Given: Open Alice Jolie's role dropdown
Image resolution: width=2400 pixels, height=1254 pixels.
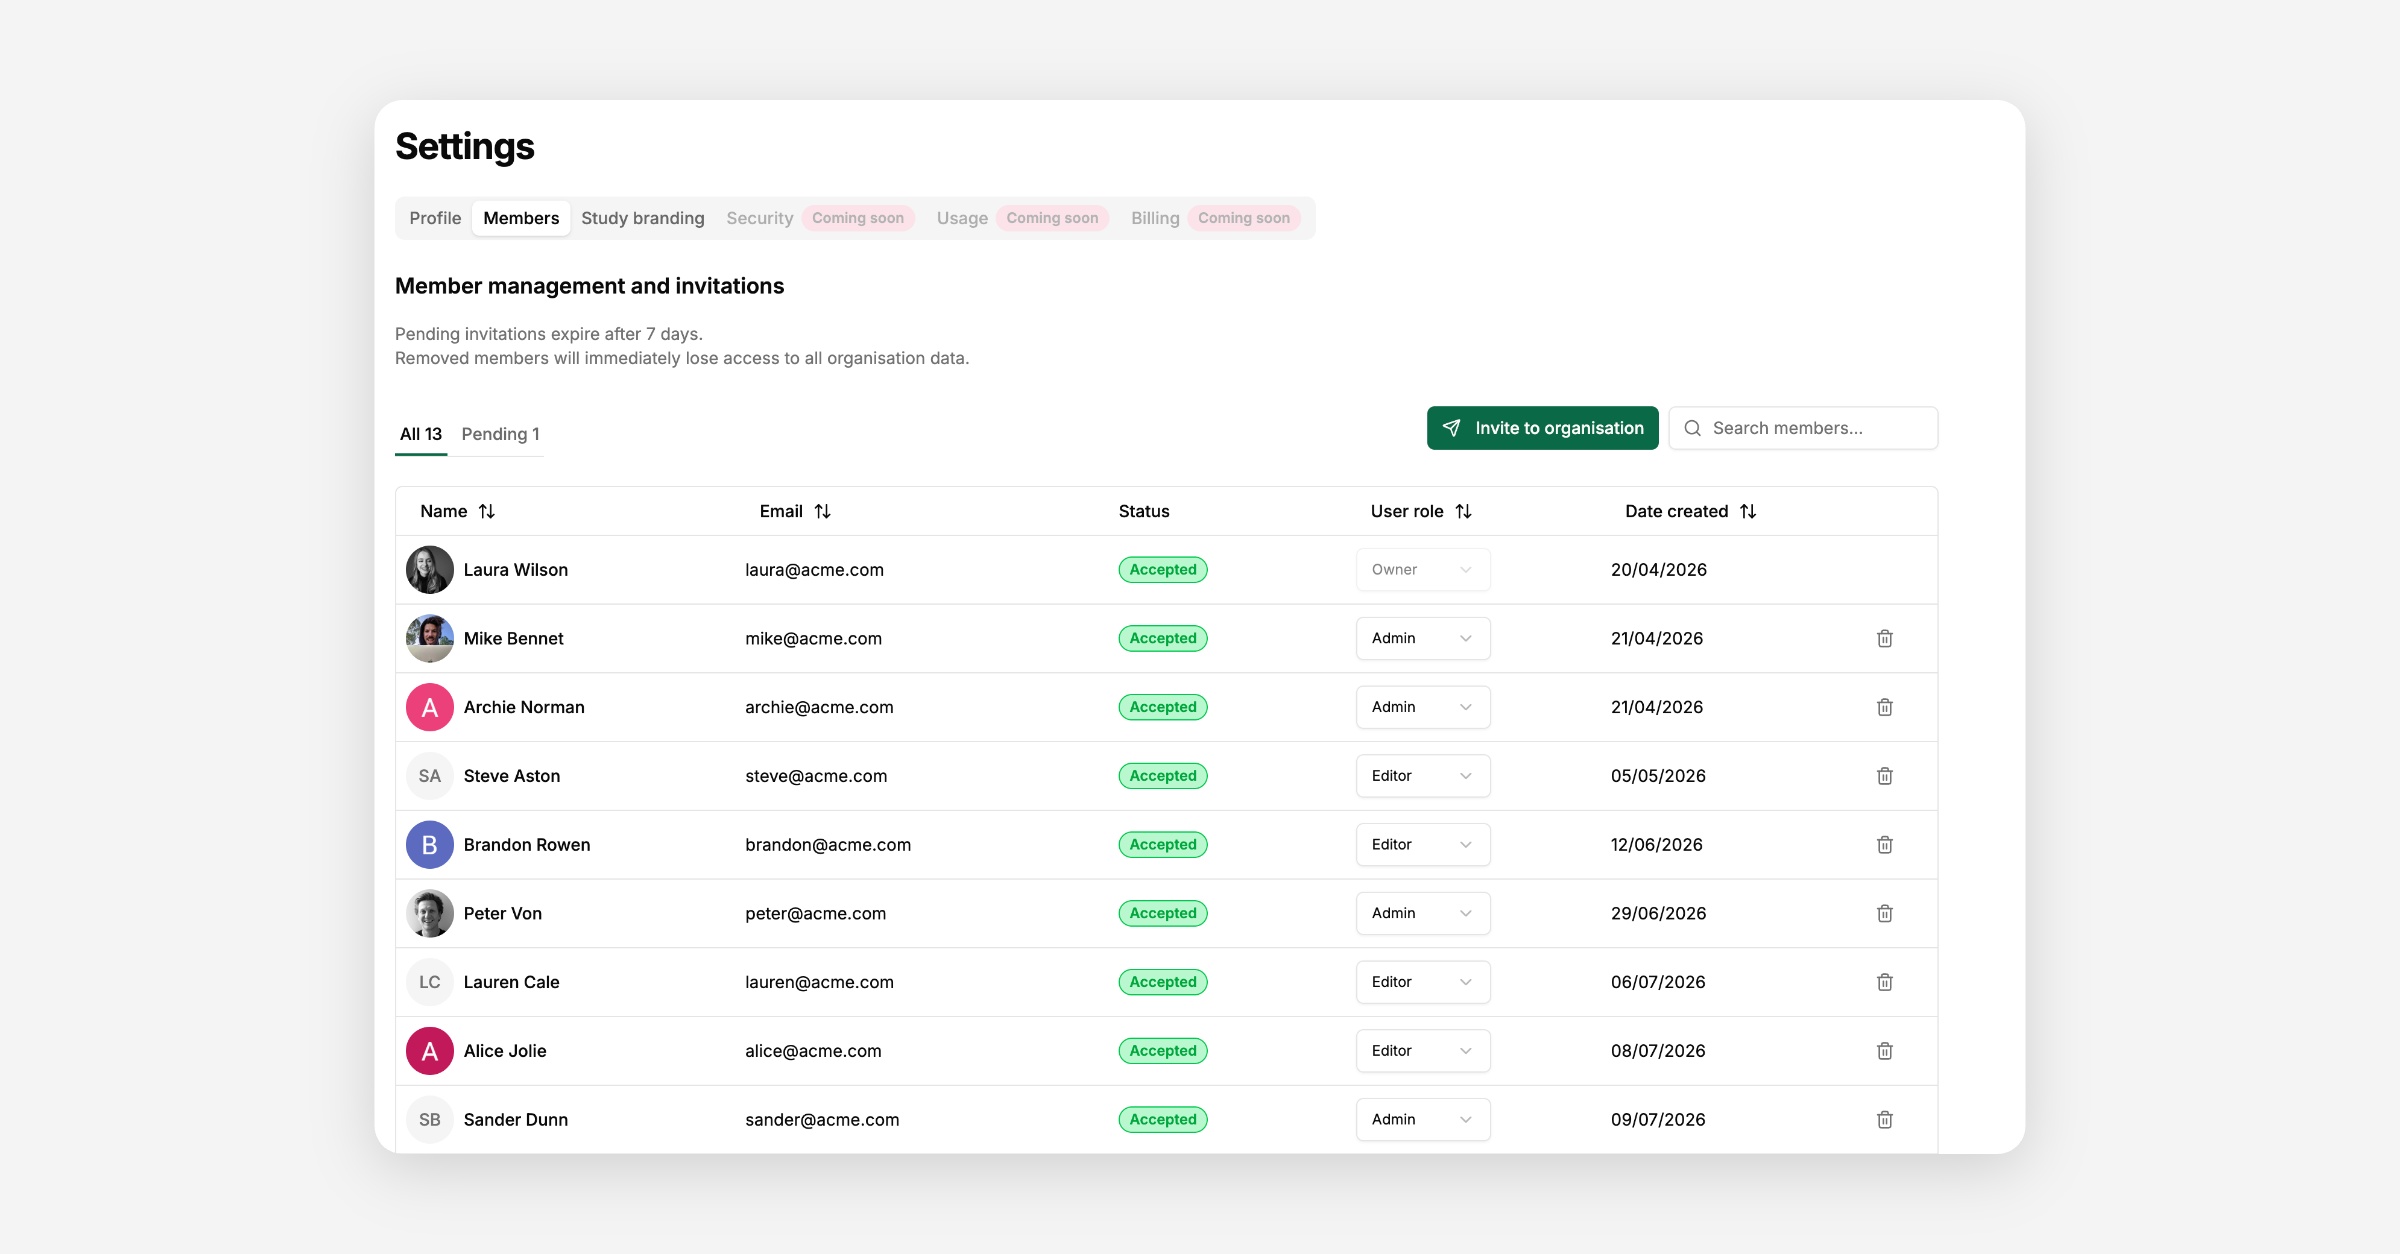Looking at the screenshot, I should [x=1423, y=1051].
